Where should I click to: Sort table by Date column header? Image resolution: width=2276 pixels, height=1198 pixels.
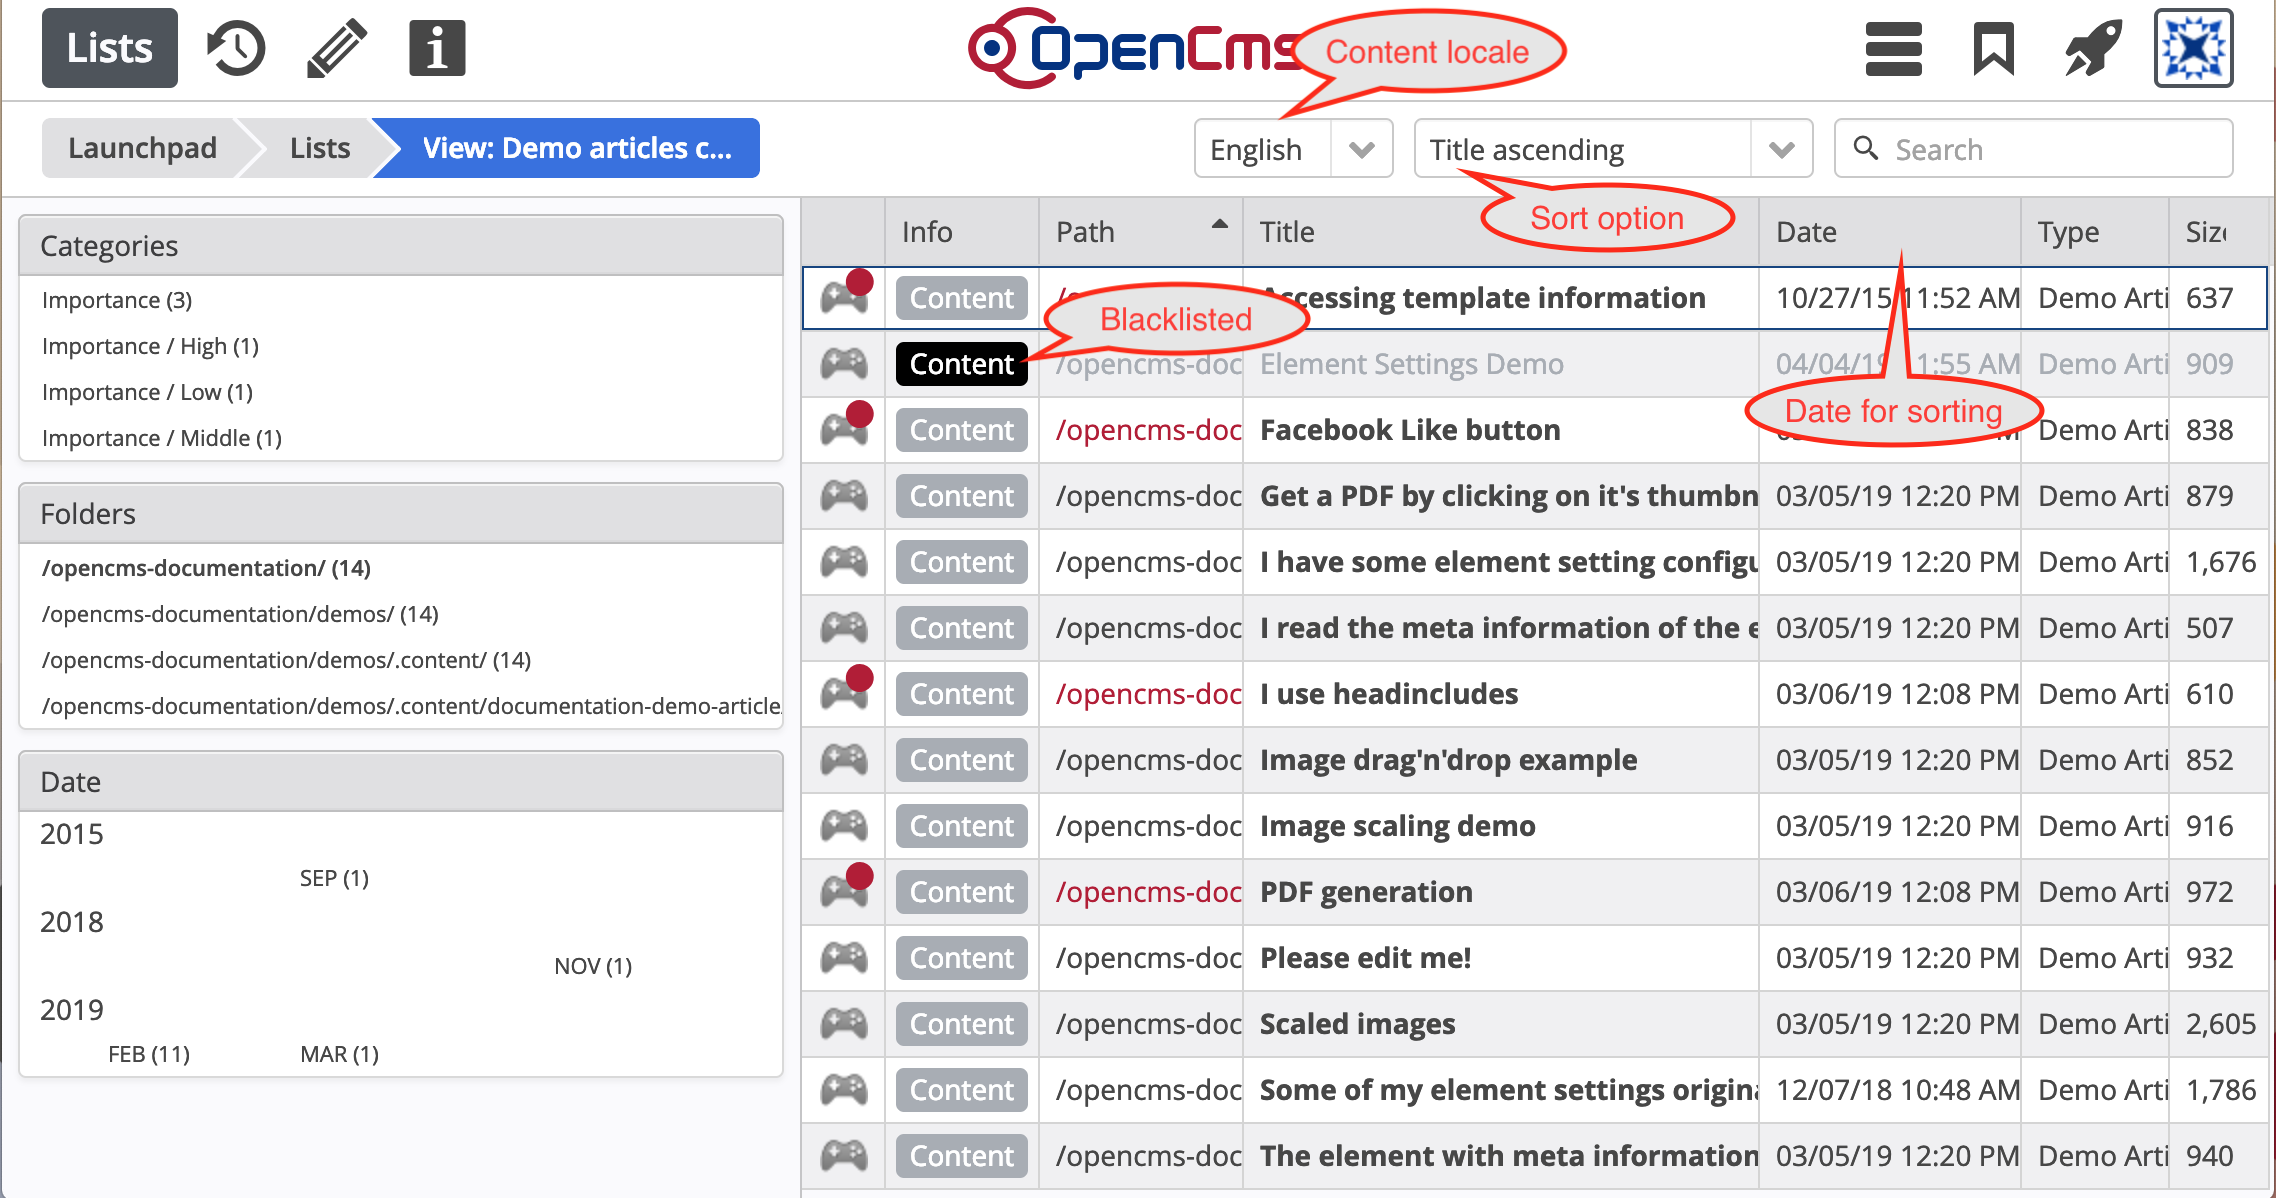point(1890,232)
